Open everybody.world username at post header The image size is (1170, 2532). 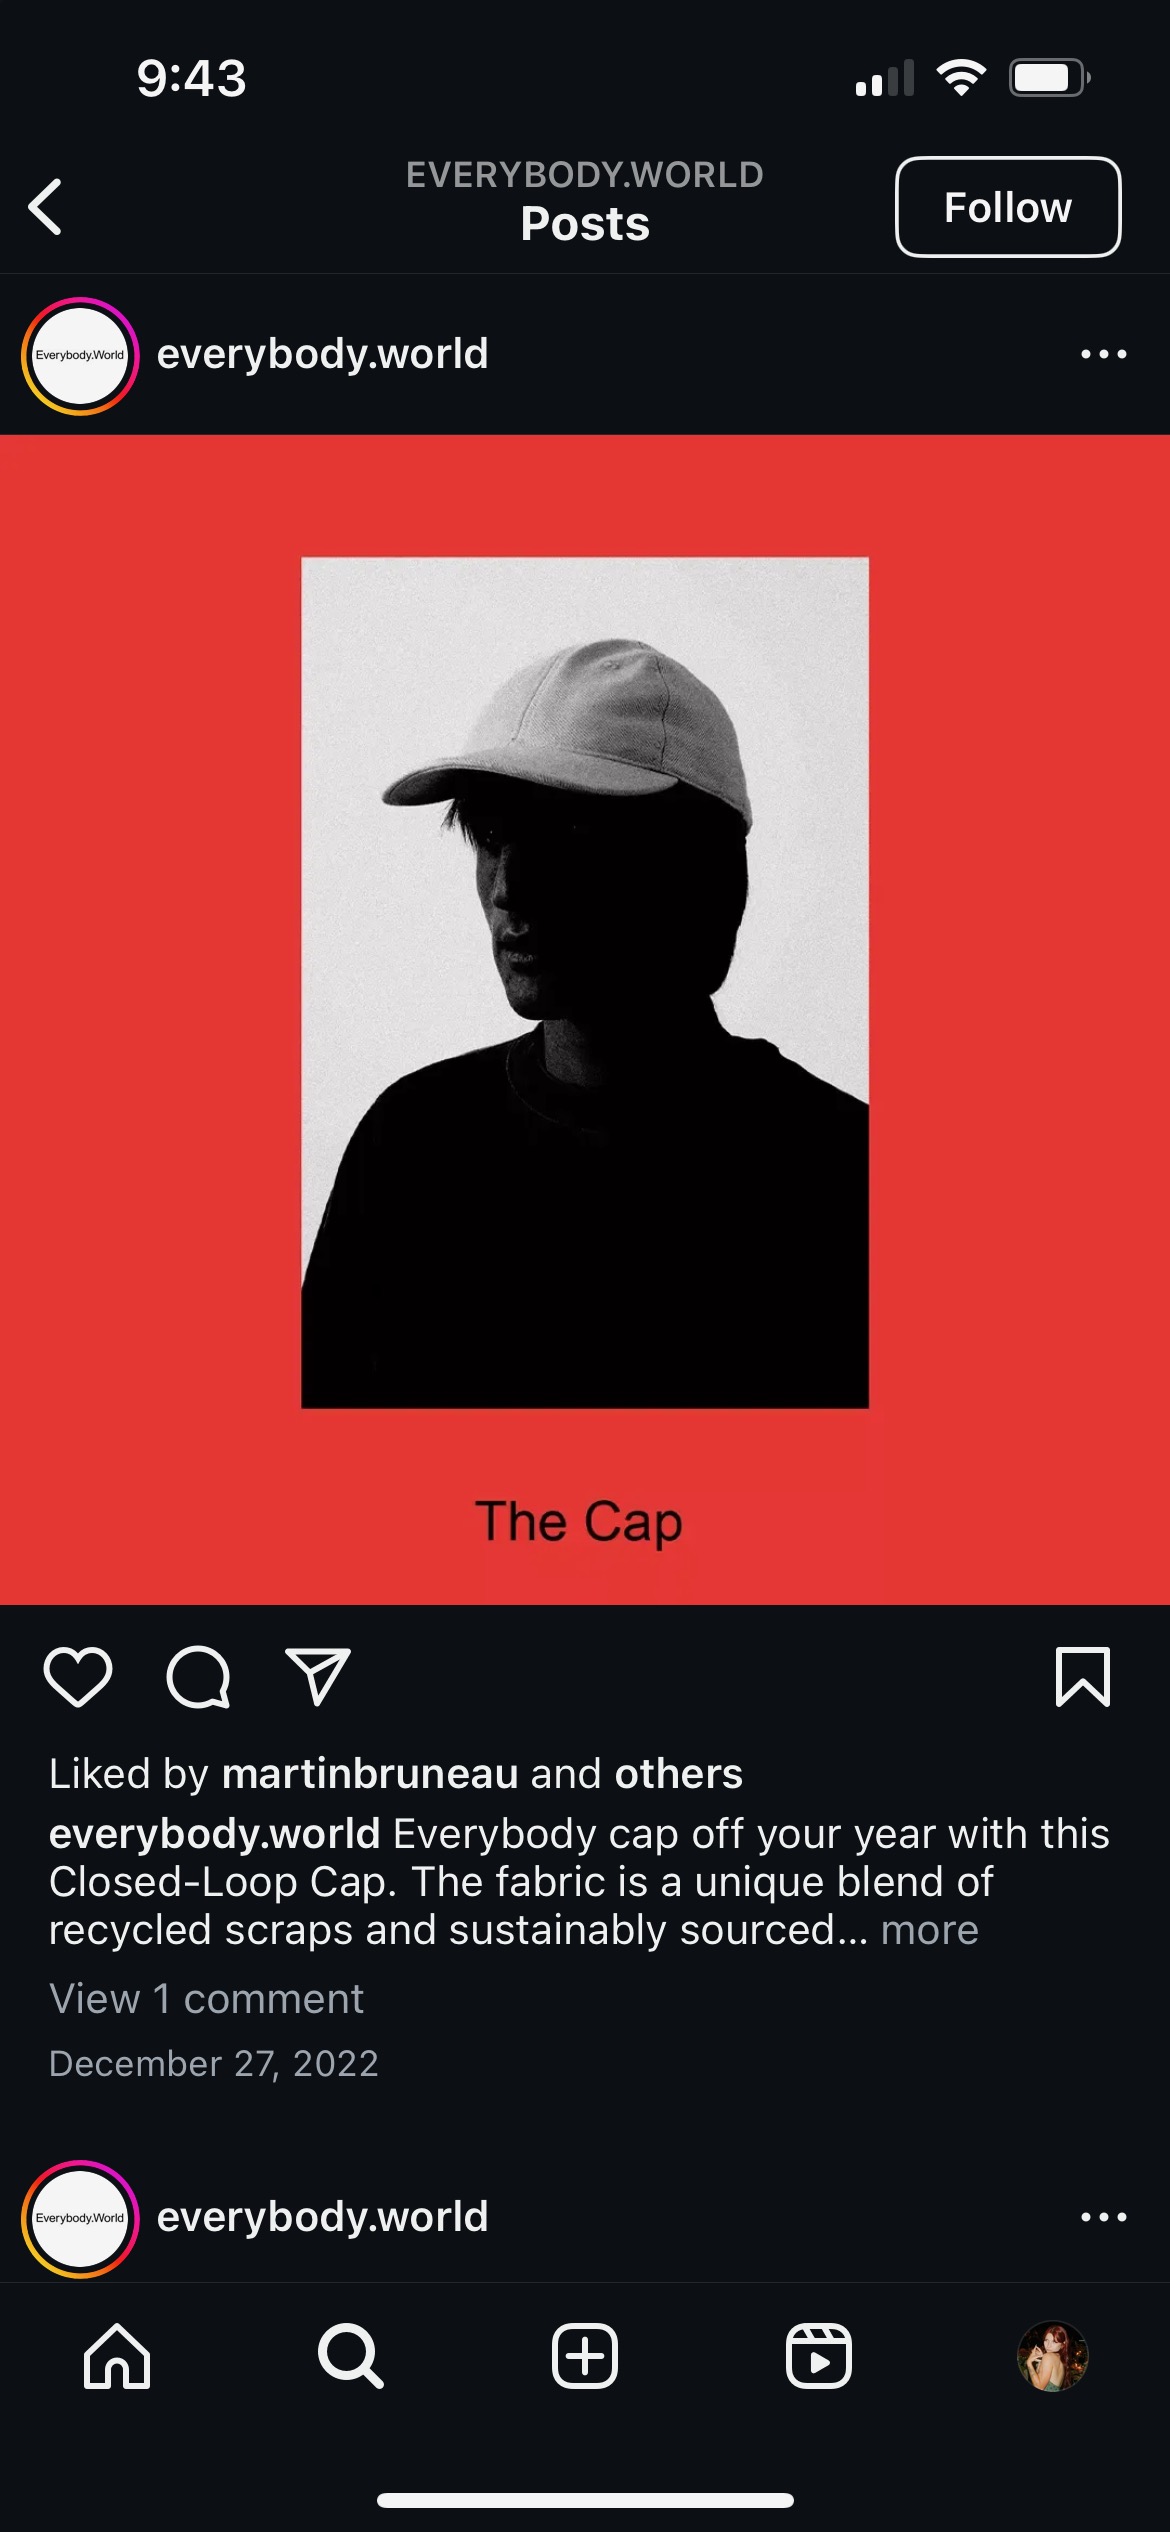click(x=323, y=354)
